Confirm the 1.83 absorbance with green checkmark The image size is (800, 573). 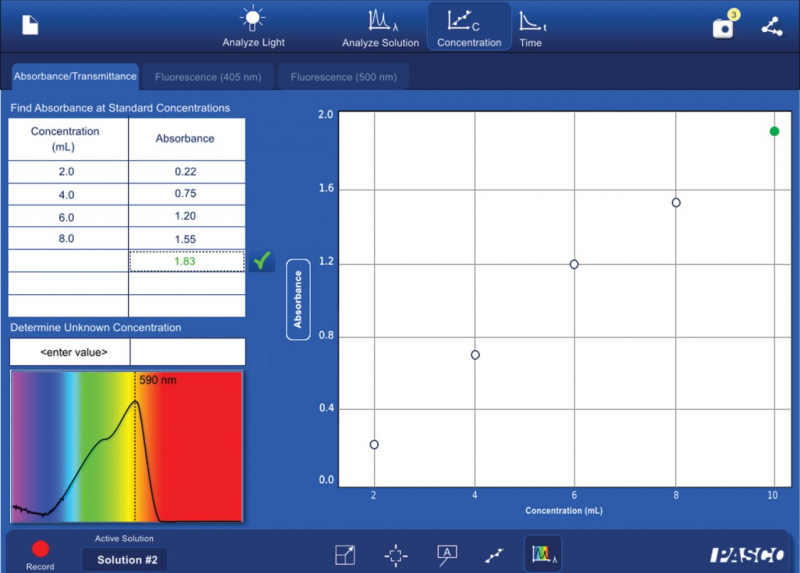262,261
